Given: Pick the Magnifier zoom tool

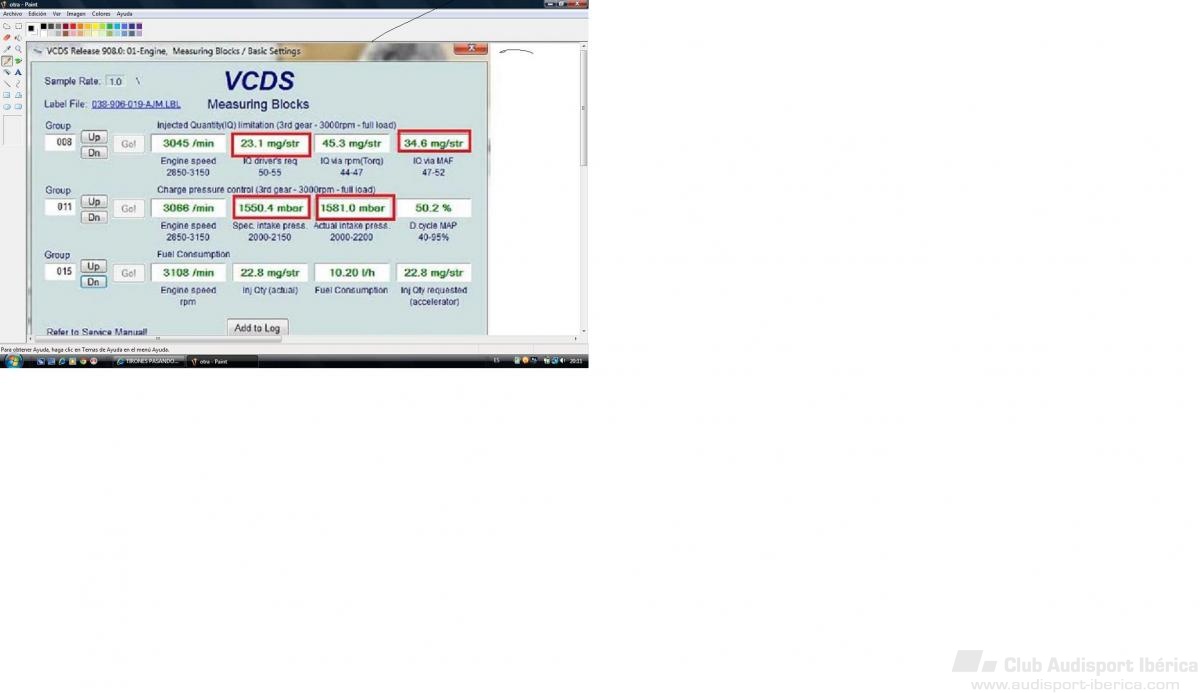Looking at the screenshot, I should (x=18, y=48).
